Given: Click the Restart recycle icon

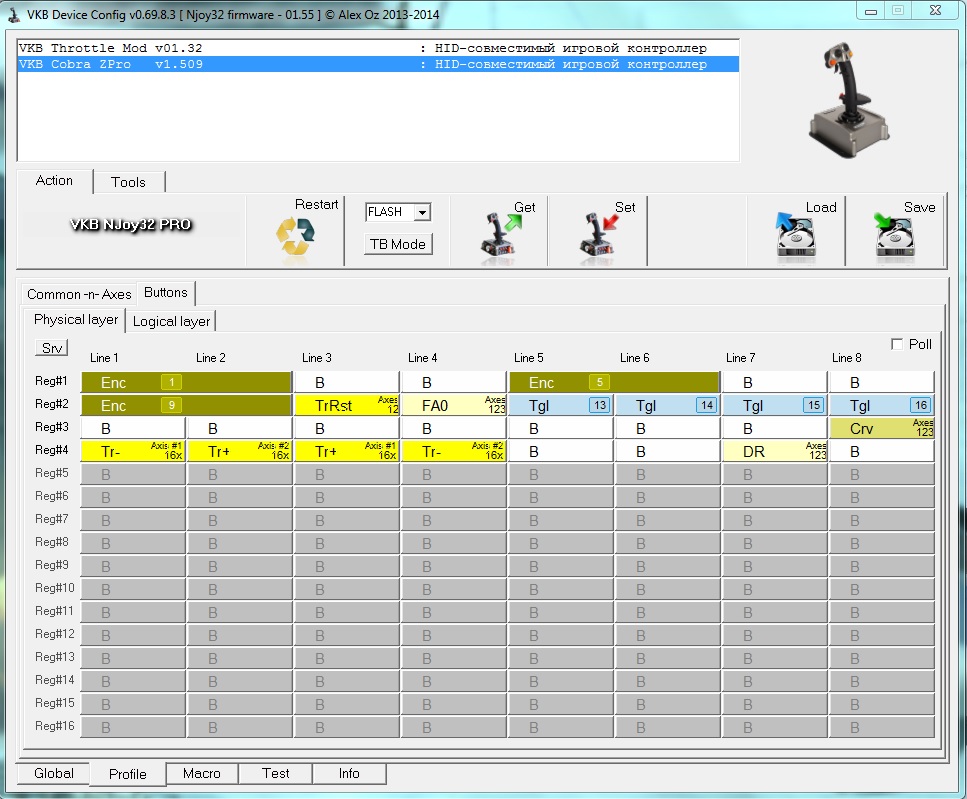Looking at the screenshot, I should 295,238.
